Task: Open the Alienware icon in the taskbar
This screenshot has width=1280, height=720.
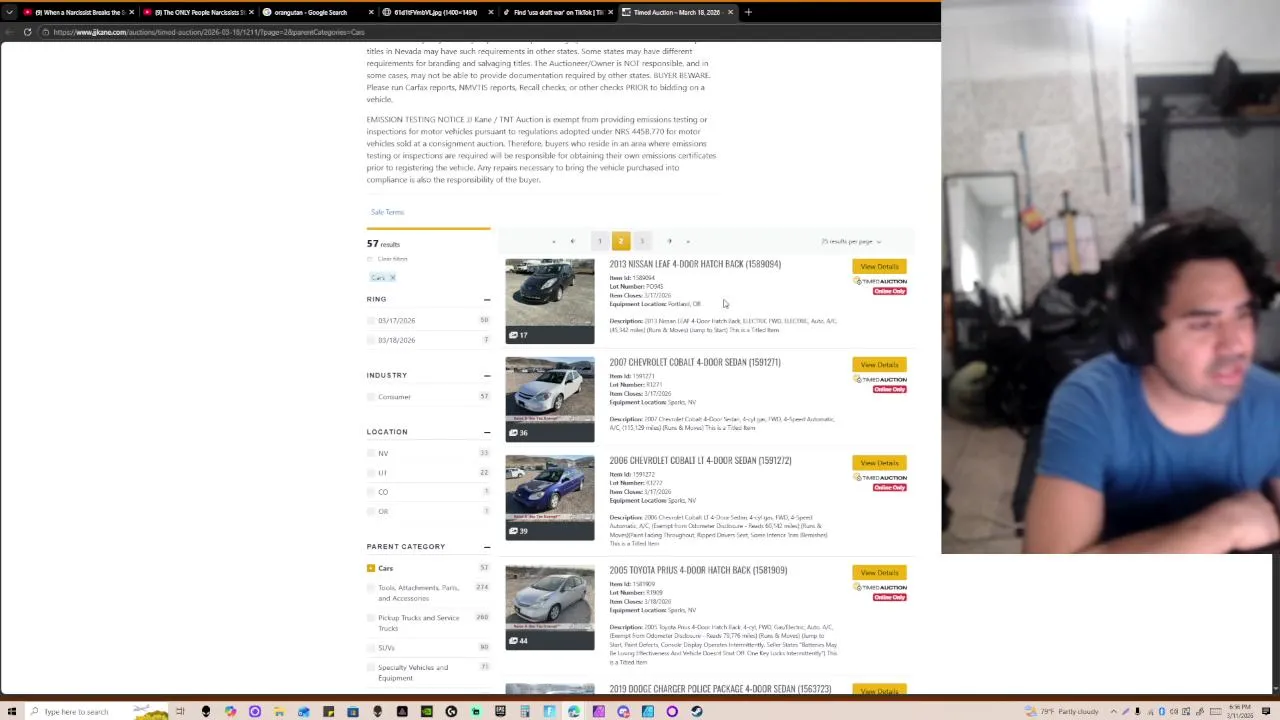Action: (205, 711)
